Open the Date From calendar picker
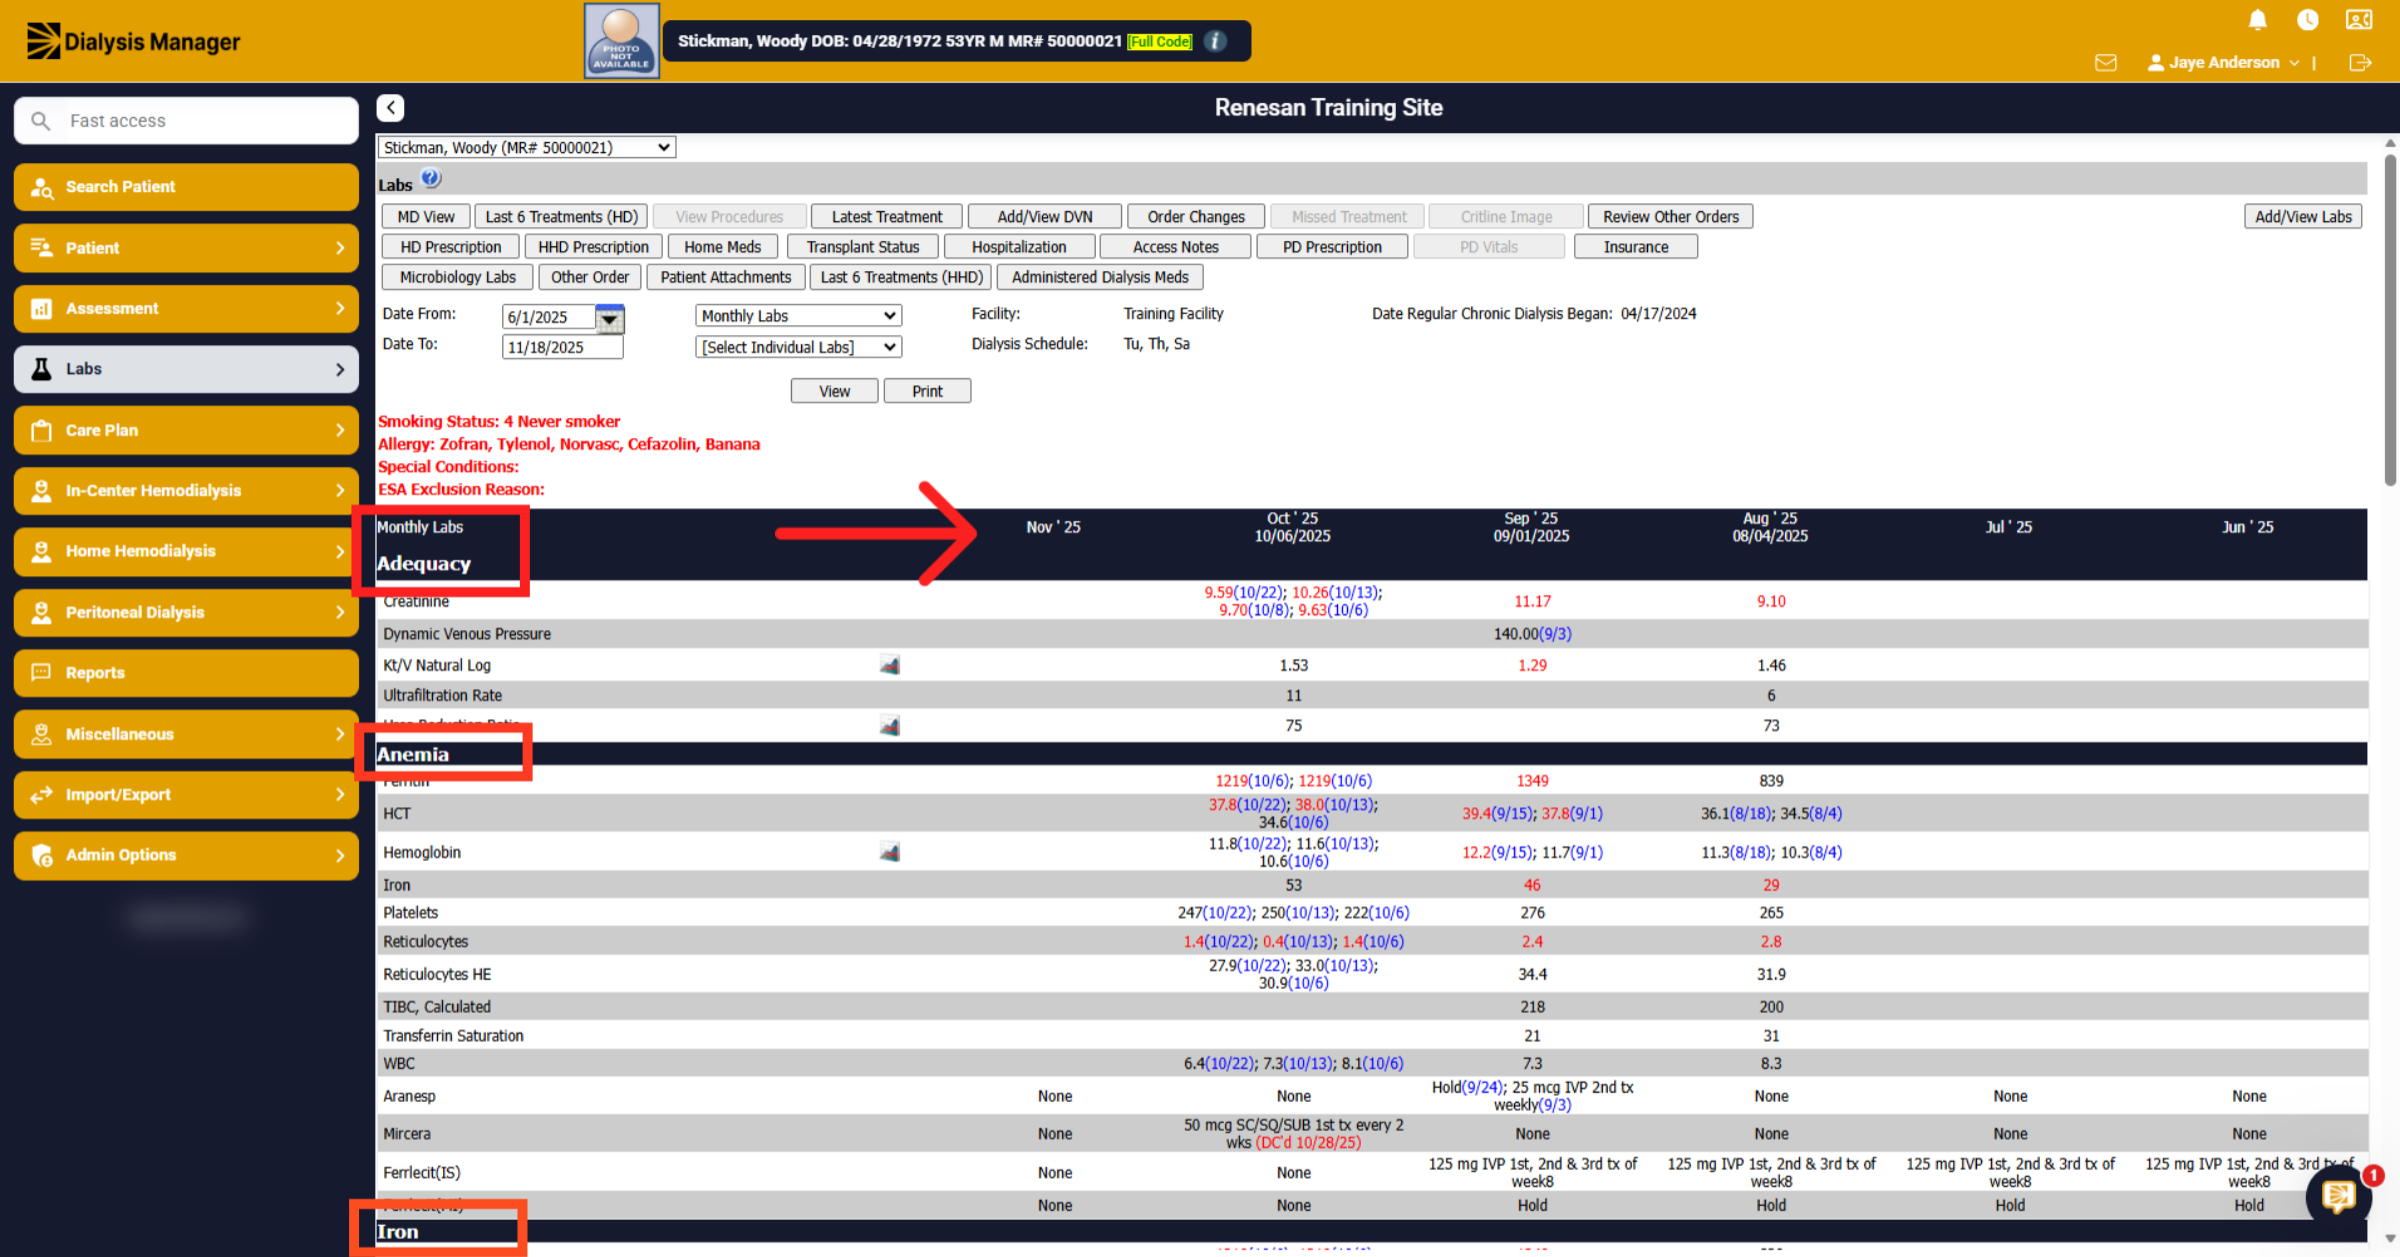Viewport: 2400px width, 1257px height. [x=610, y=318]
